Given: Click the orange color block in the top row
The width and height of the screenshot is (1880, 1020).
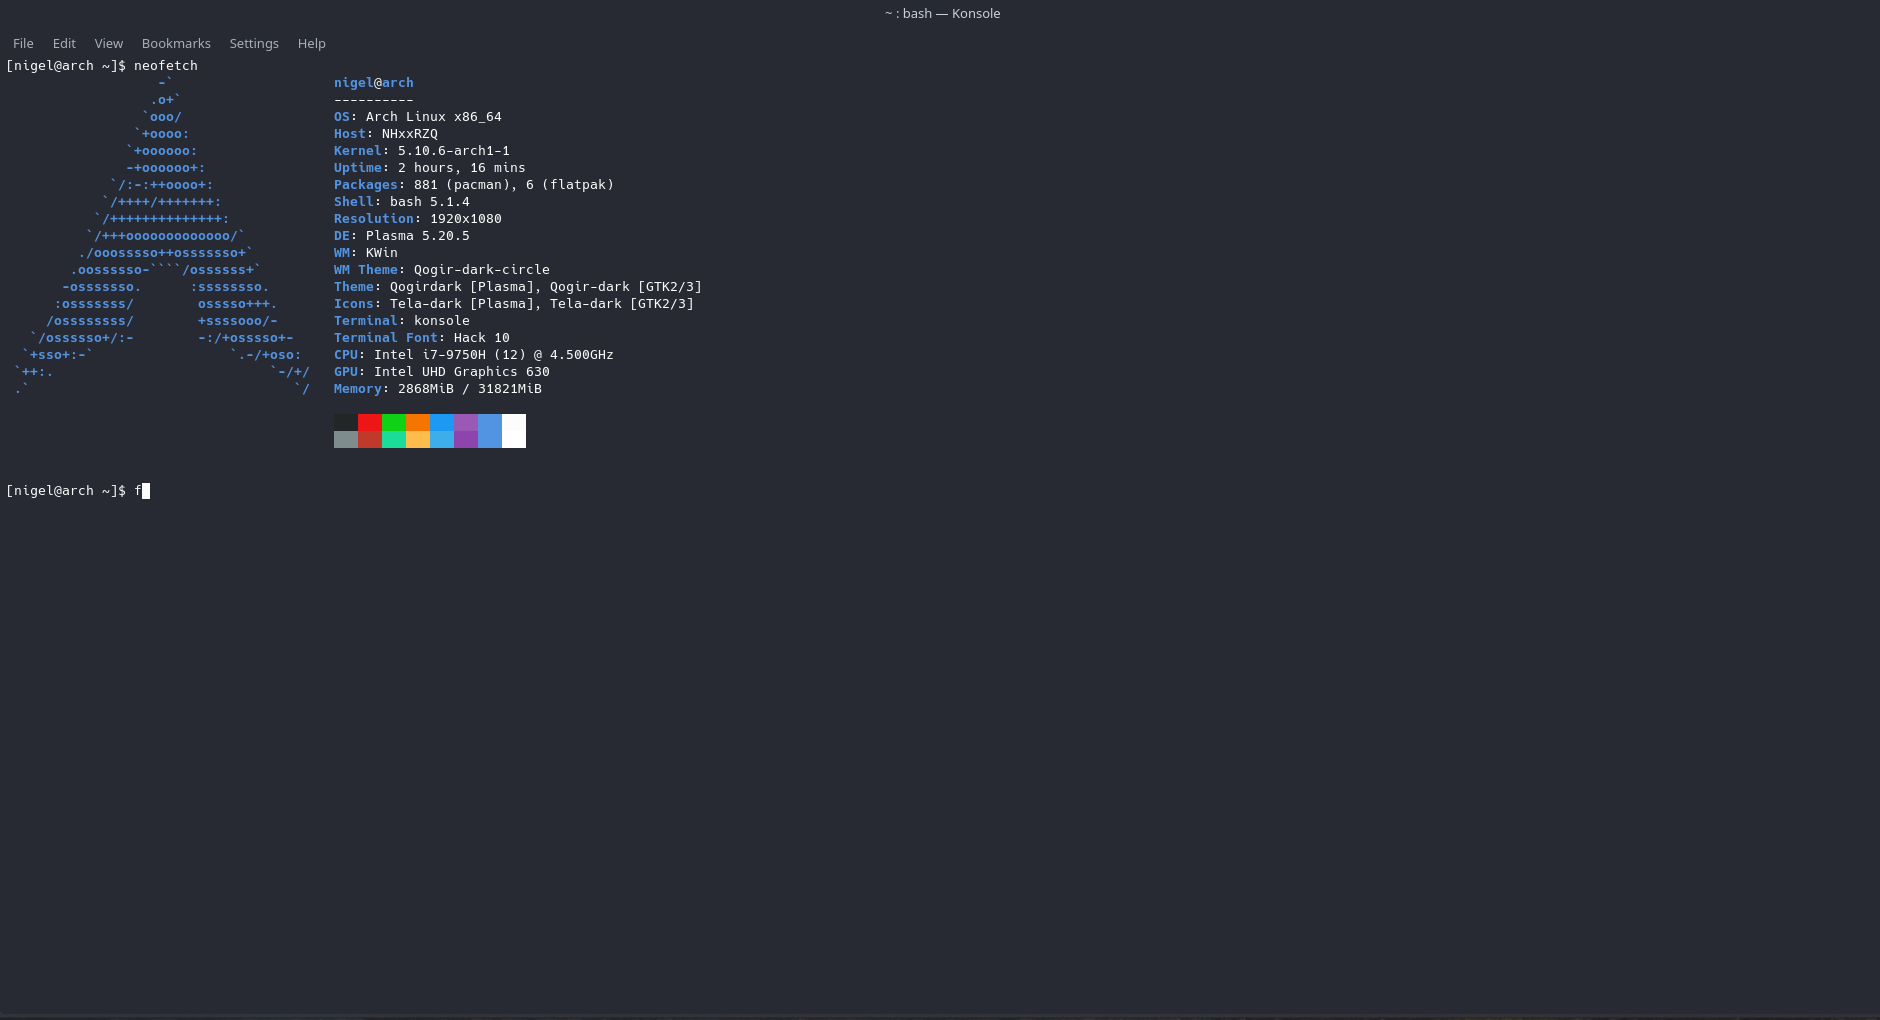Looking at the screenshot, I should [x=418, y=422].
